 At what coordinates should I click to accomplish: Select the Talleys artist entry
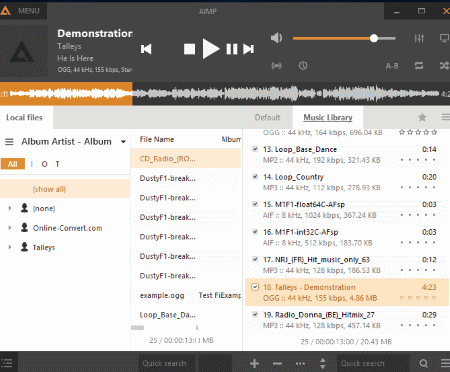coord(44,247)
